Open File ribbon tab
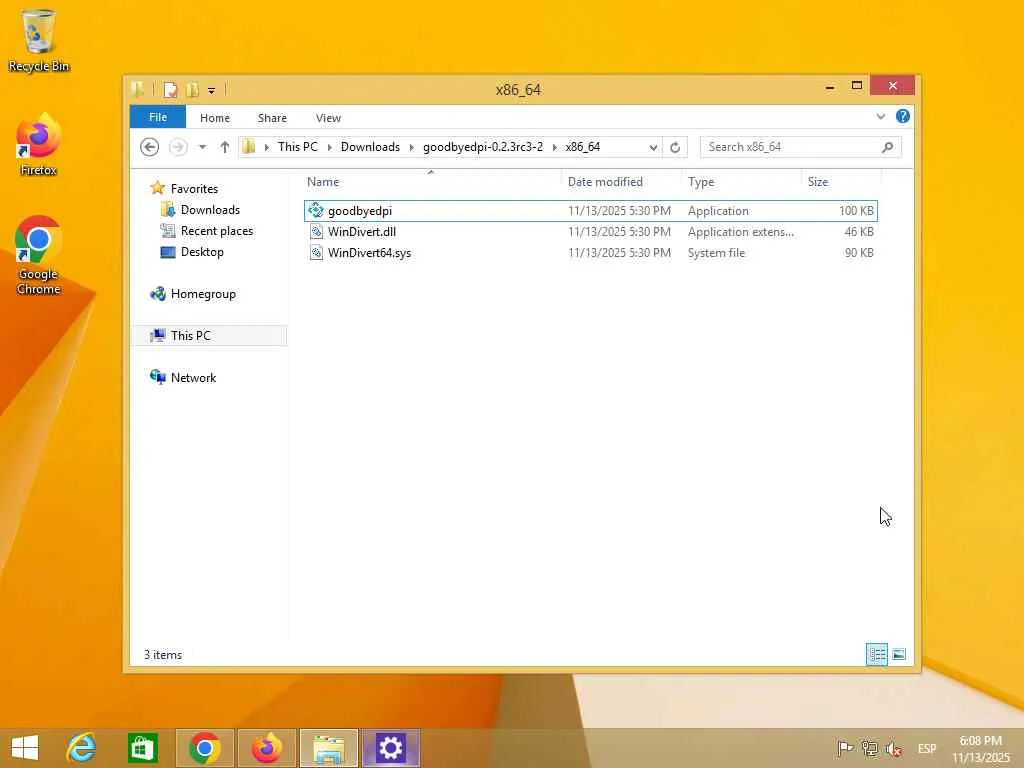The height and width of the screenshot is (768, 1024). [157, 117]
